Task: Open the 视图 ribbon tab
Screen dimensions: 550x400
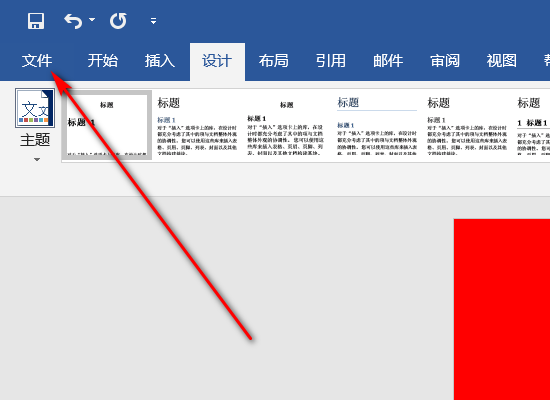Action: click(502, 61)
